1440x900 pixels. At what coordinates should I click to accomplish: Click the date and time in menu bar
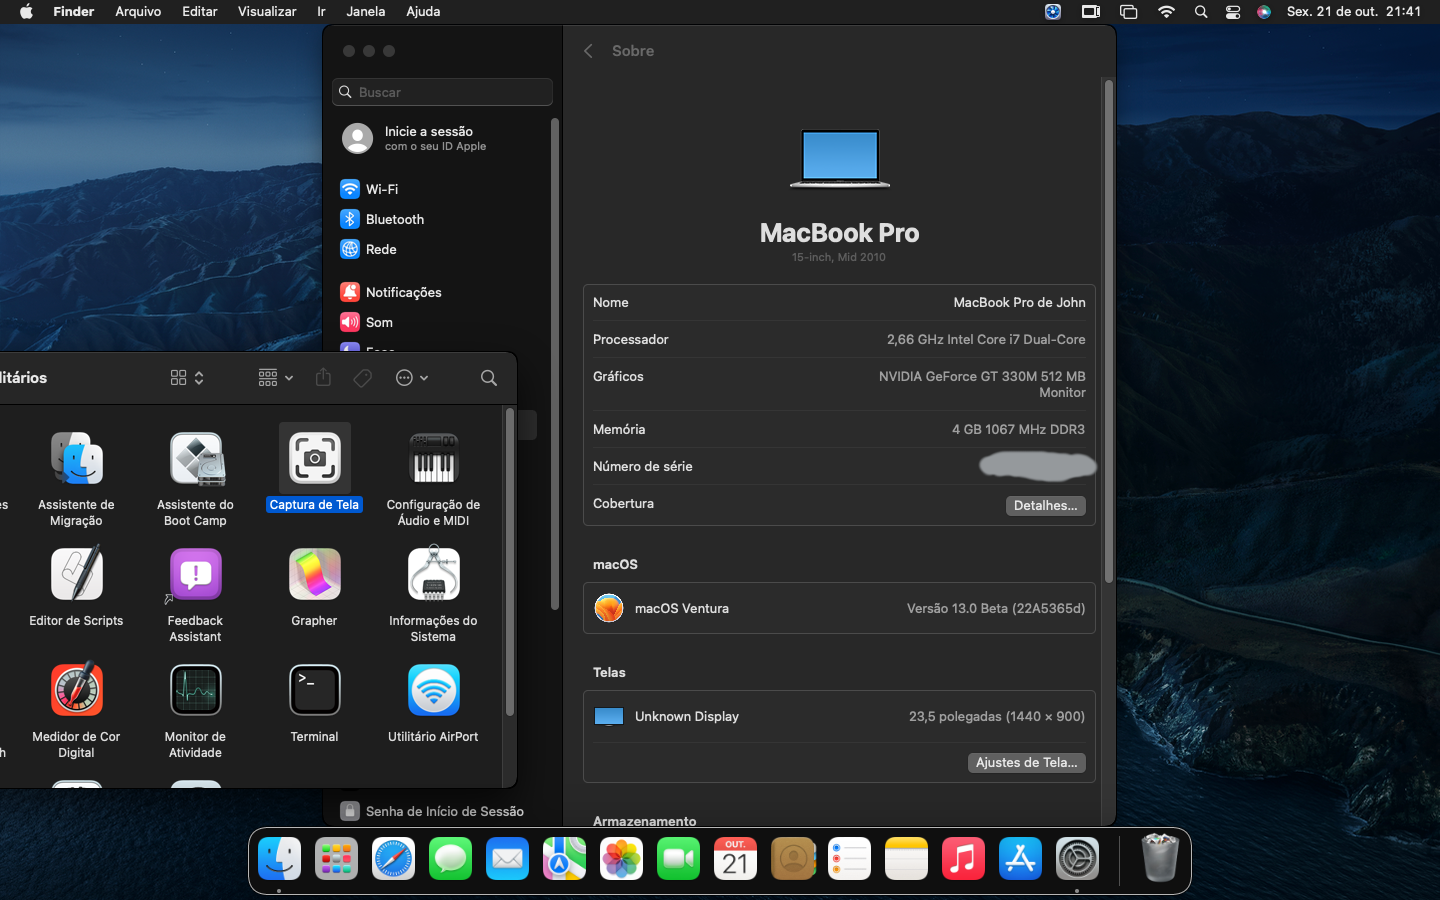tap(1353, 12)
